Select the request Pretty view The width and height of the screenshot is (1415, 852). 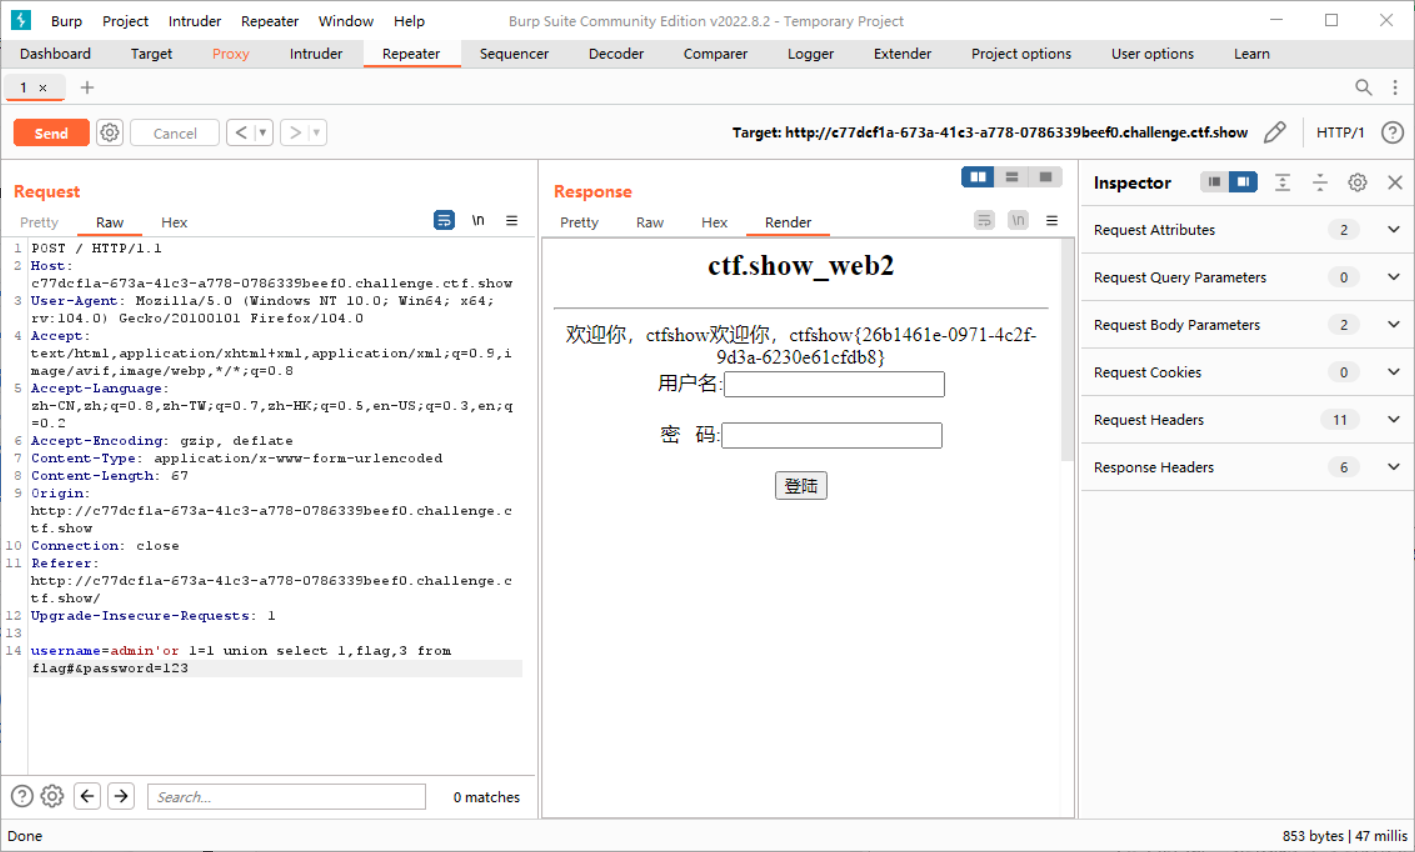click(39, 222)
